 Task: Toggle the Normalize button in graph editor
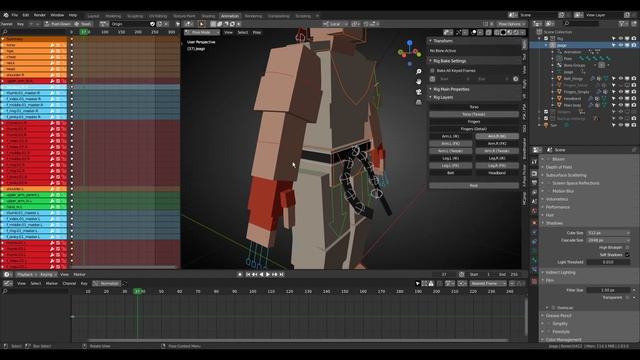tap(107, 284)
